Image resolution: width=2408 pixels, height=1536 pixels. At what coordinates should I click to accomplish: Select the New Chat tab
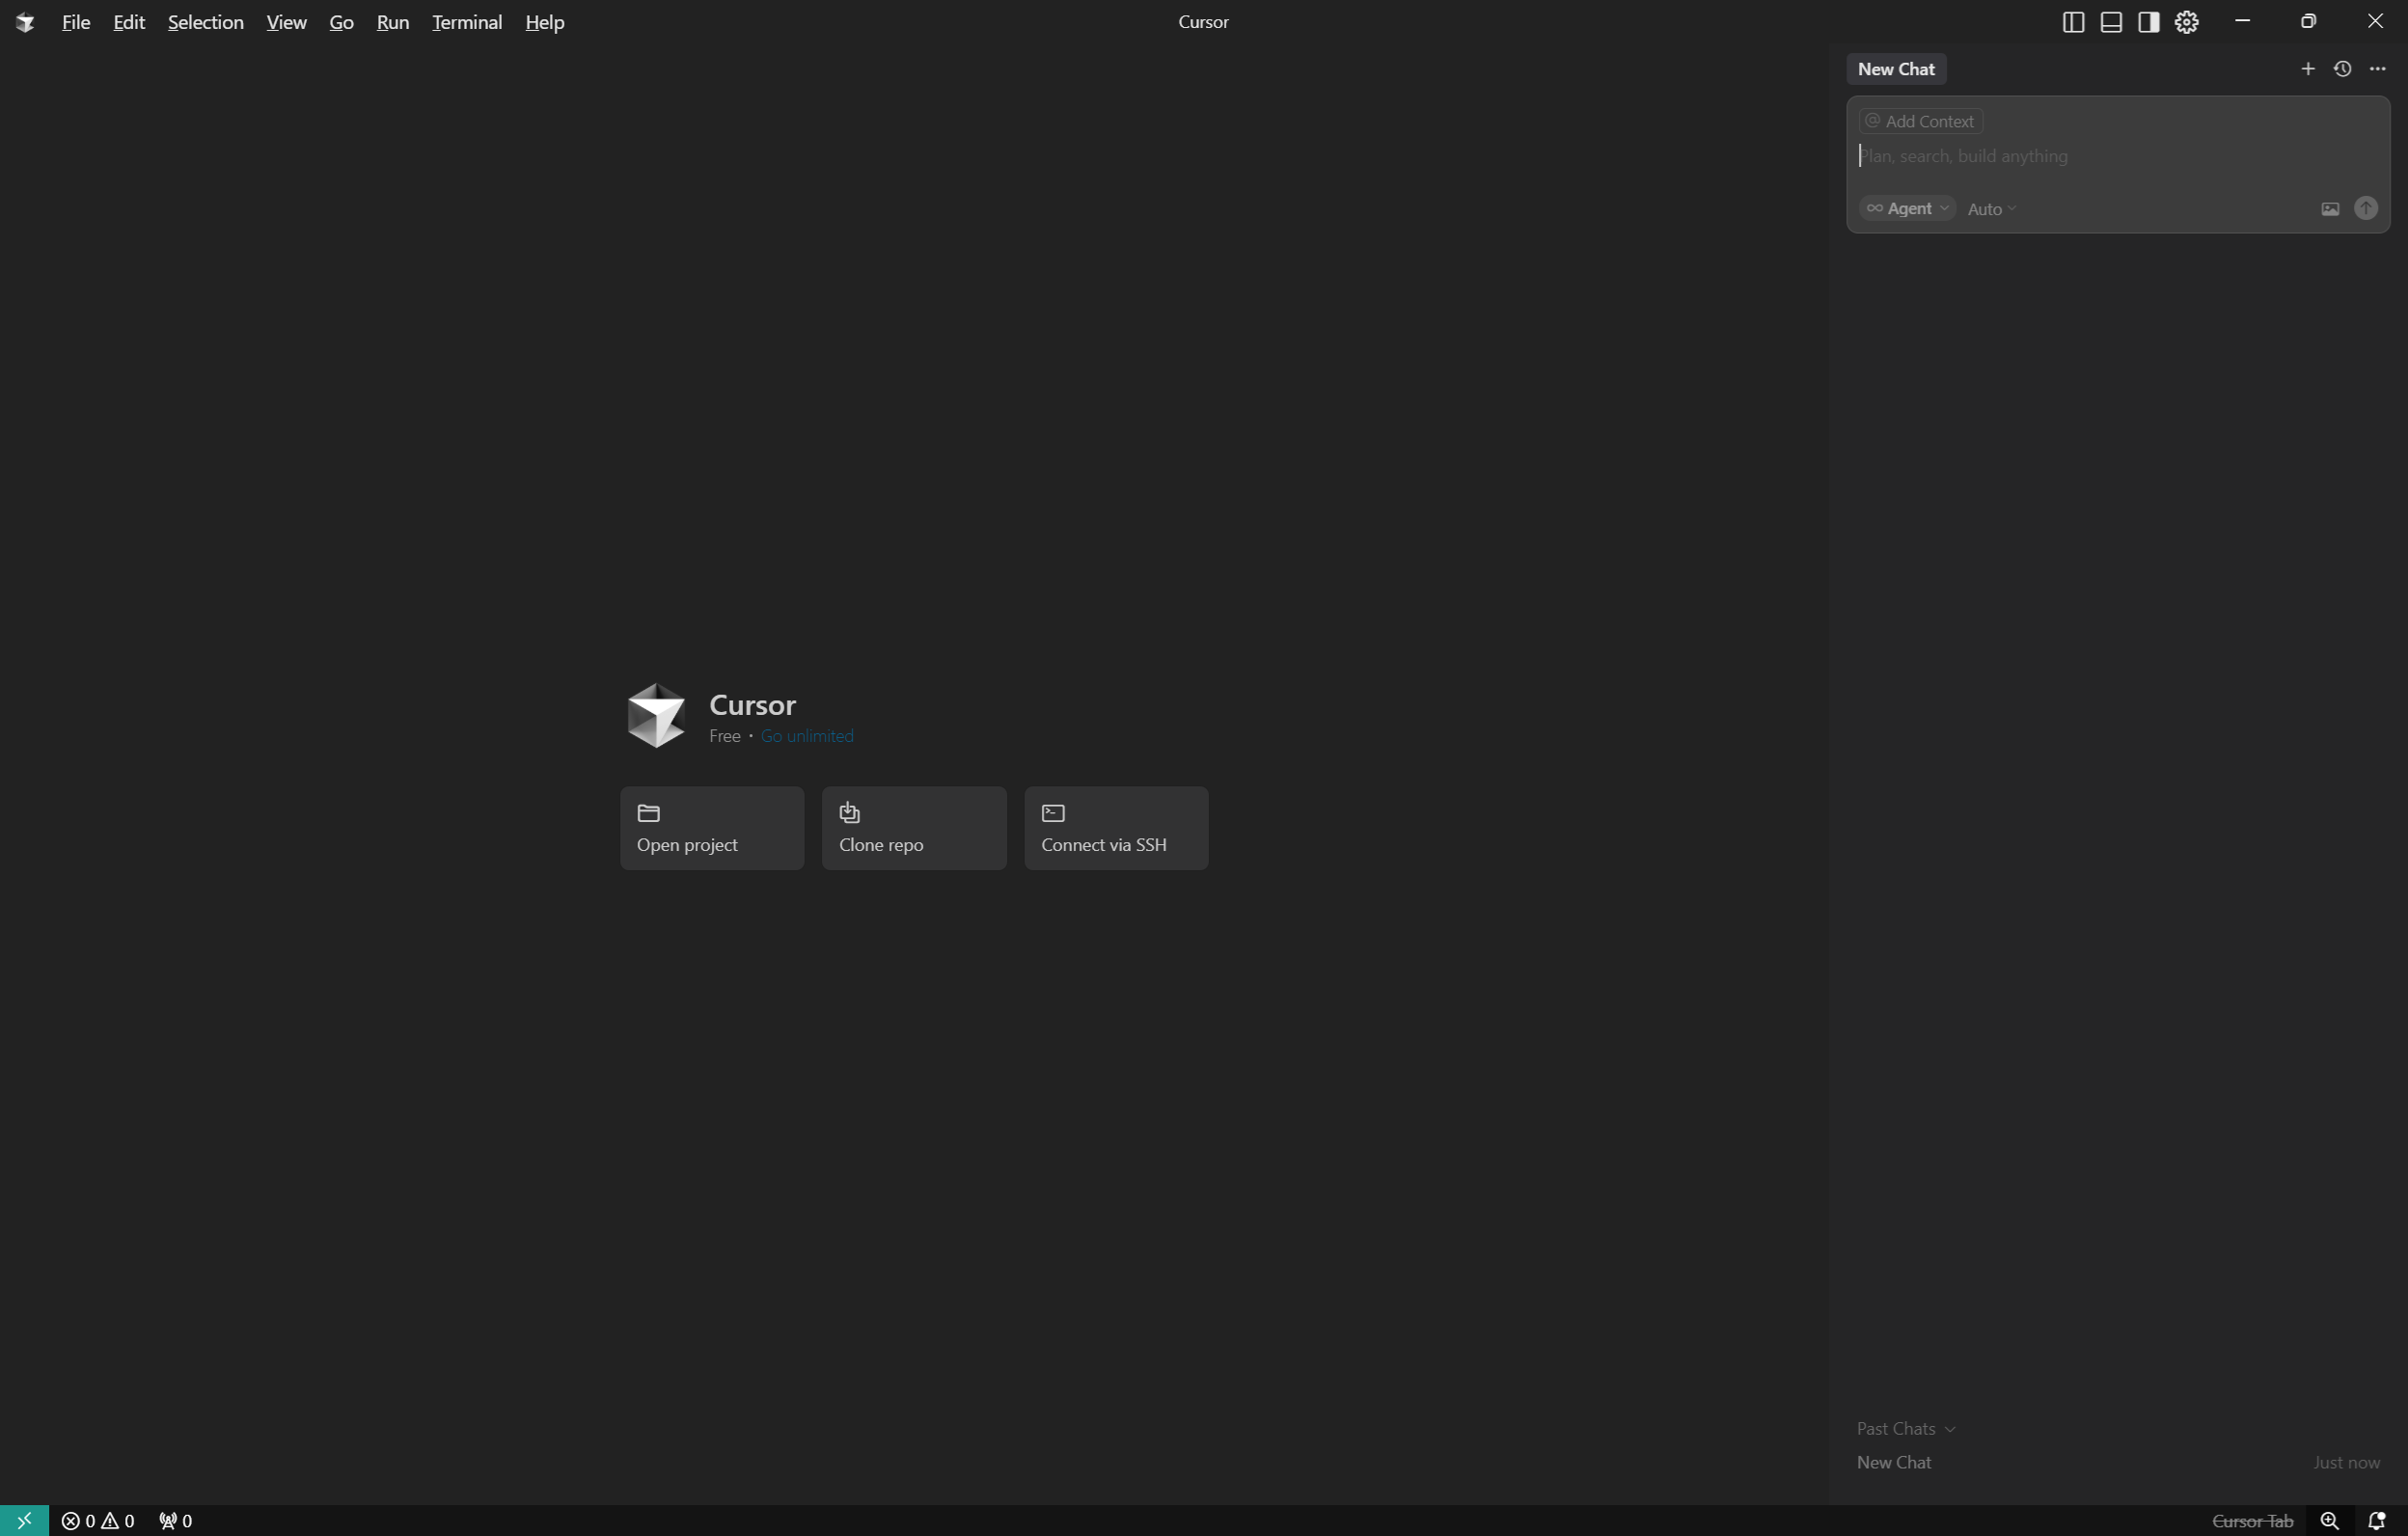pos(1896,69)
